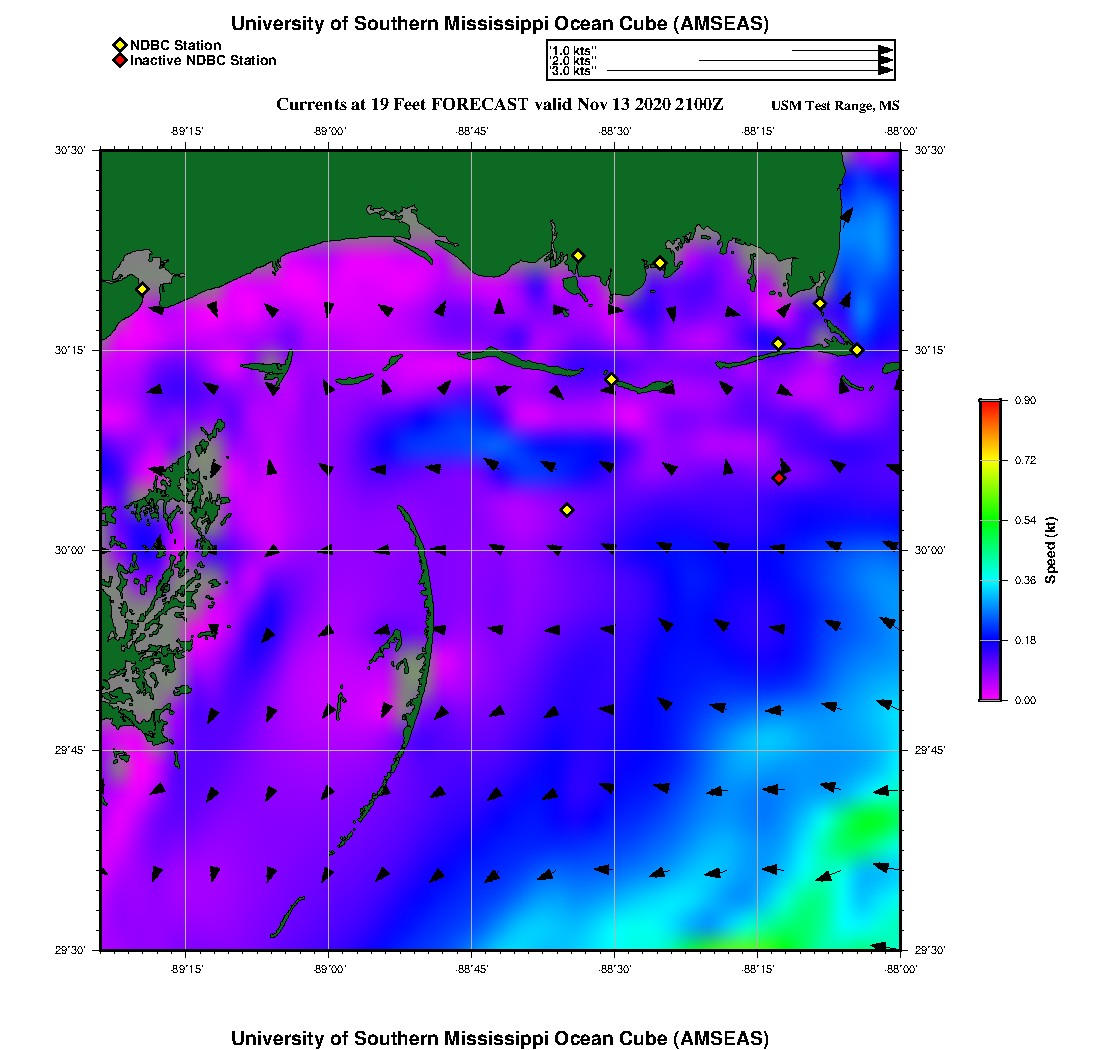Select the easternmost yellow station marker

(857, 349)
